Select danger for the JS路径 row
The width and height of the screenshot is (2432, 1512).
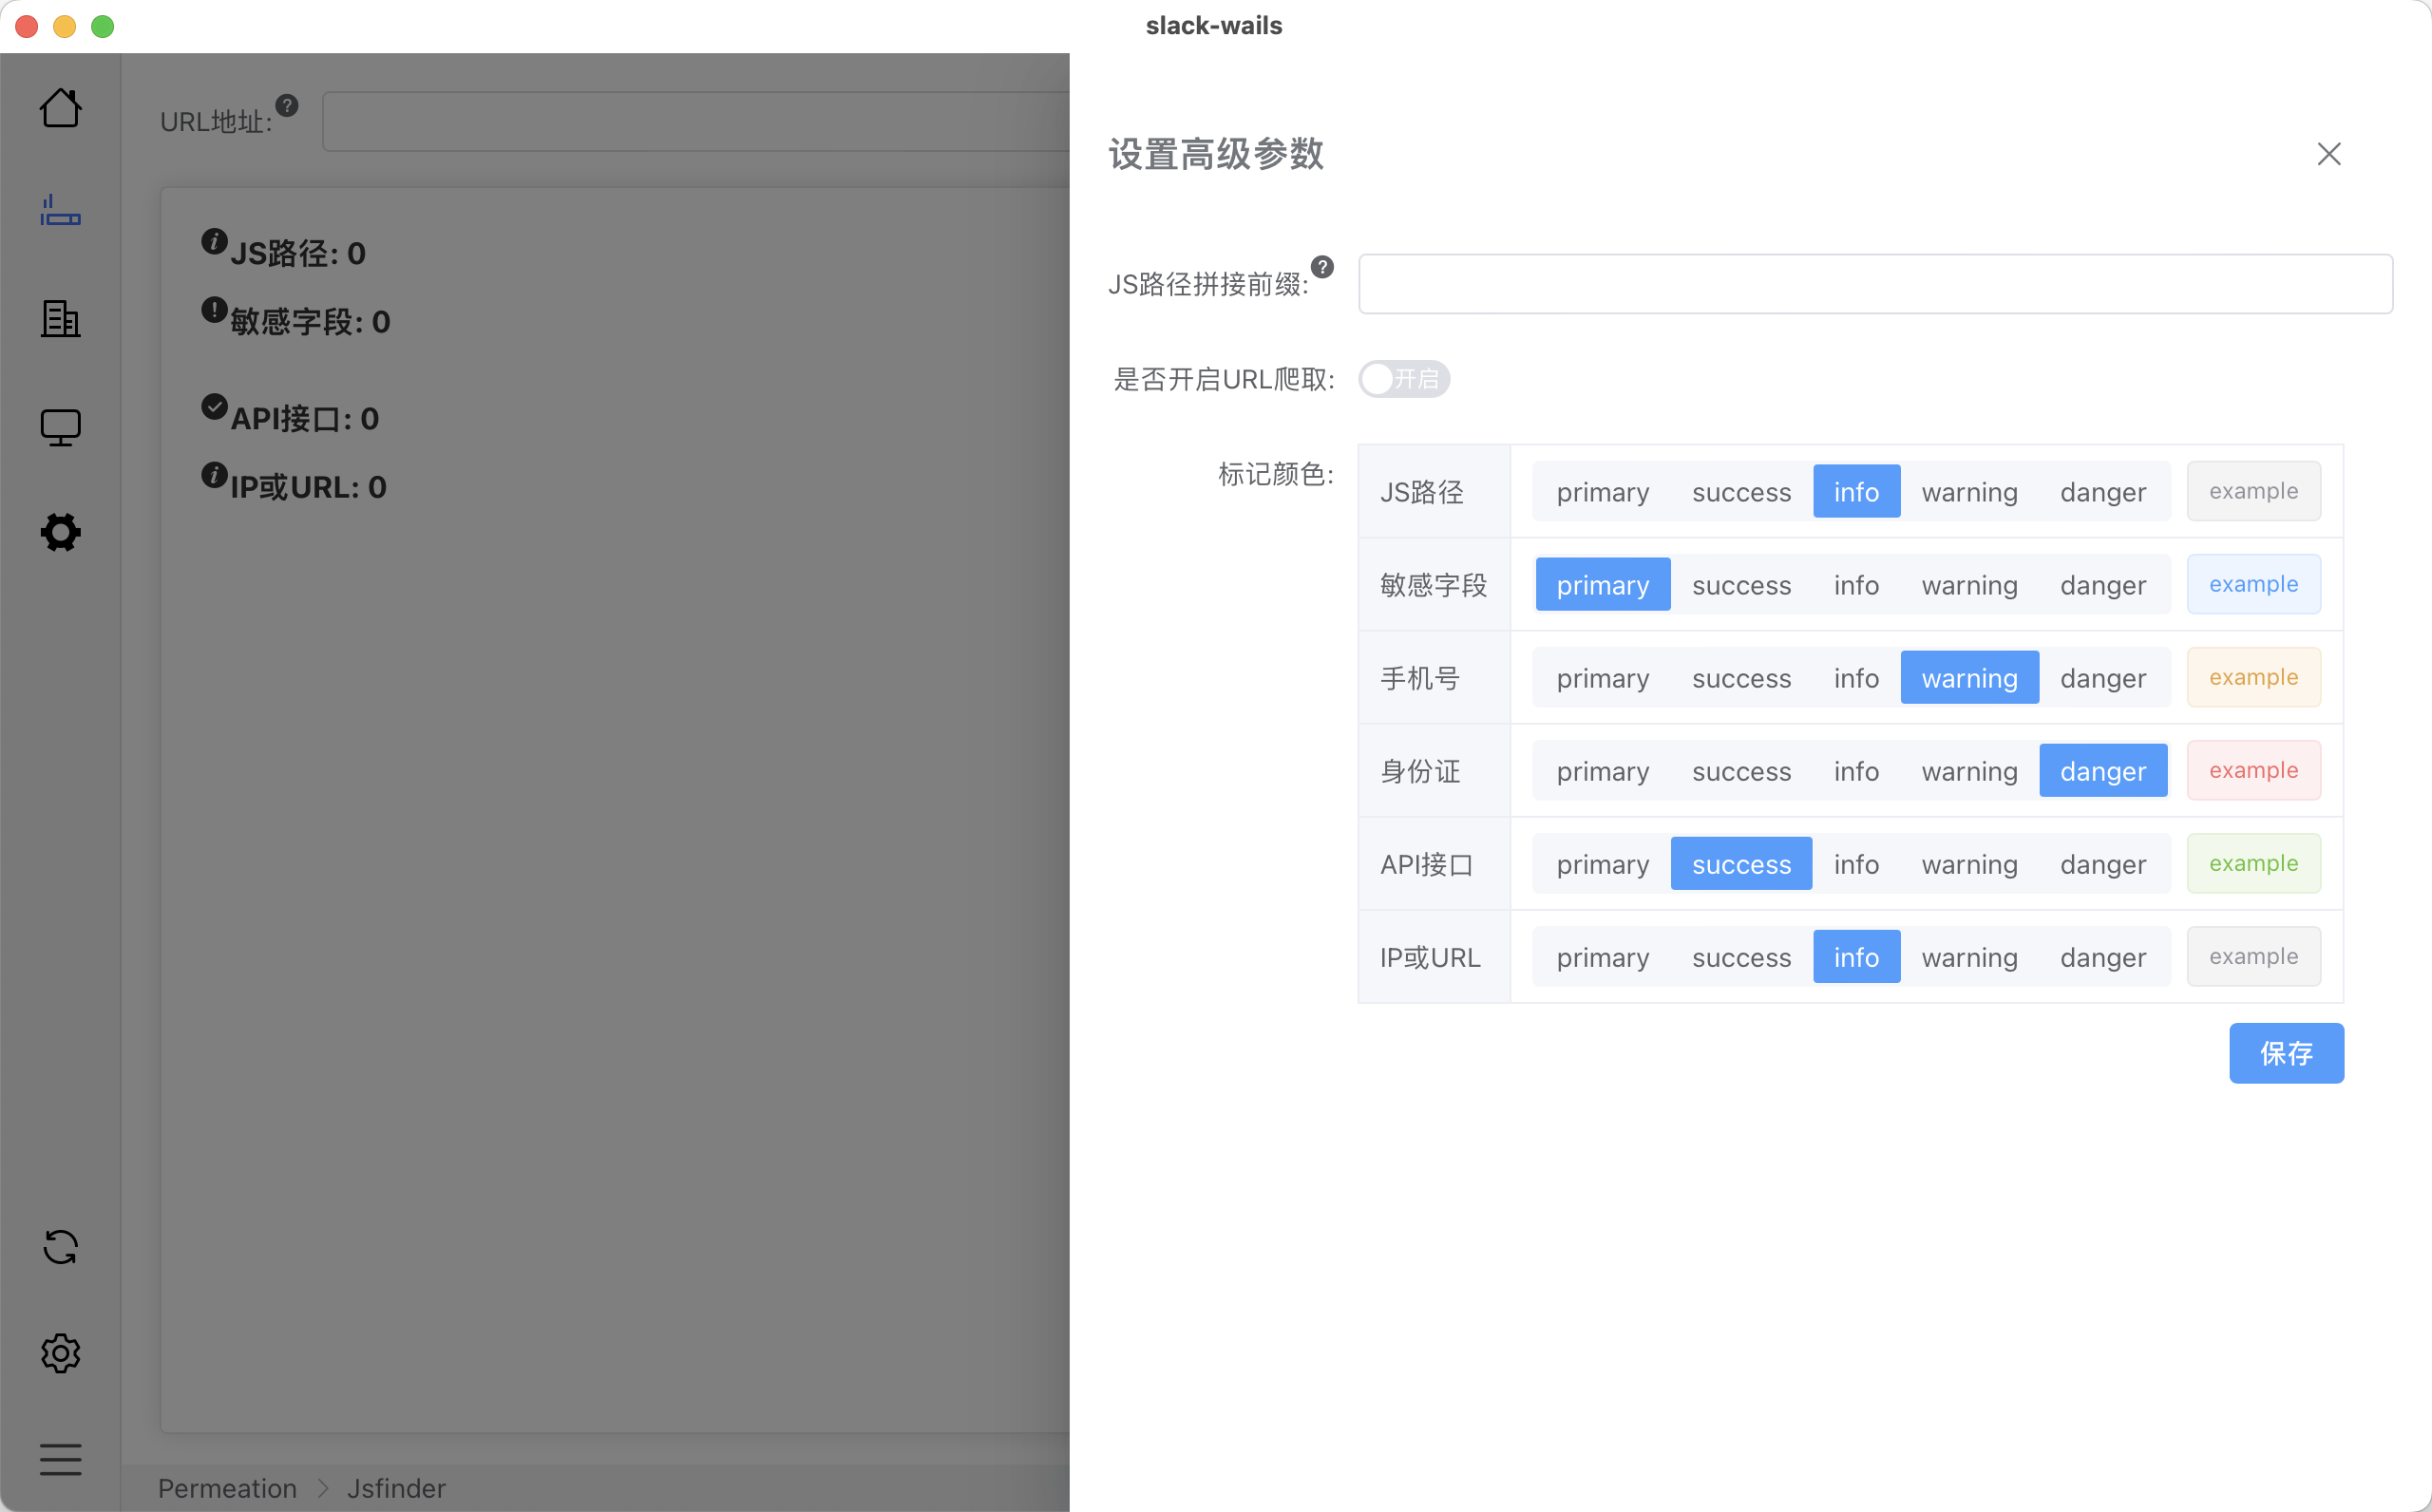point(2102,492)
